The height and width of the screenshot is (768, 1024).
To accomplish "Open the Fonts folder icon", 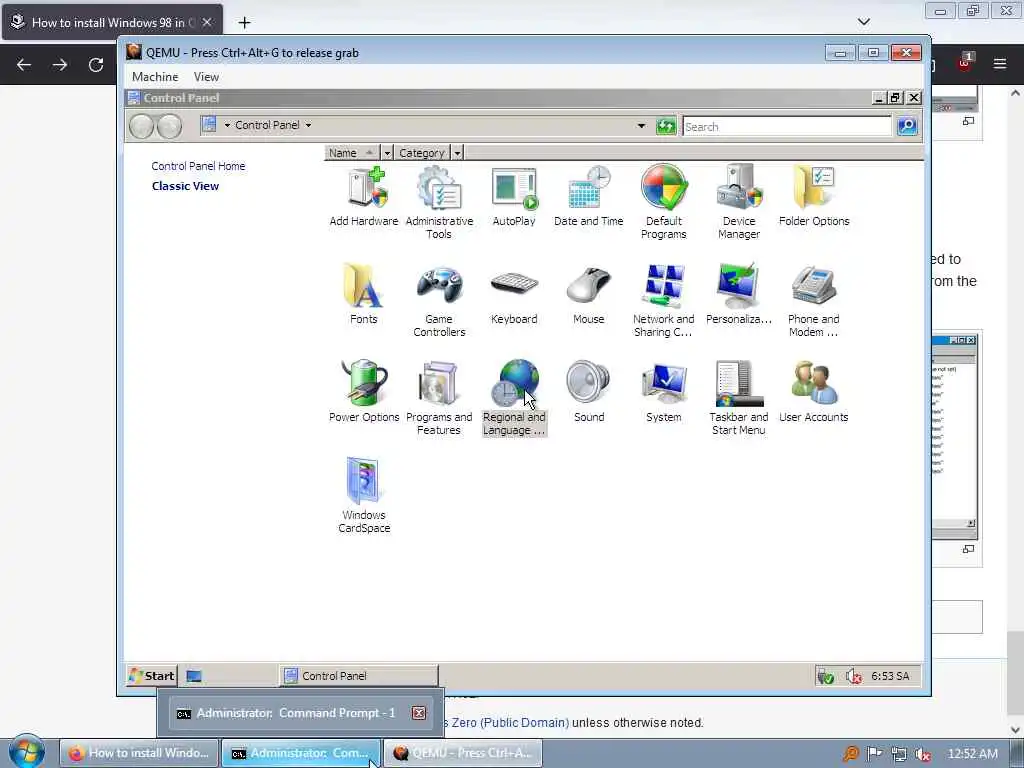I will click(364, 294).
